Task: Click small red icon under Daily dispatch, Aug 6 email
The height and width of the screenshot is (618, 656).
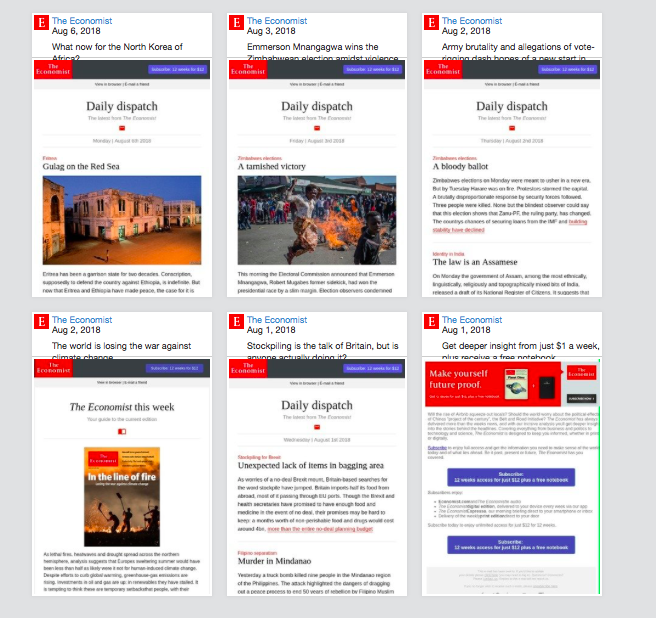Action: click(122, 128)
